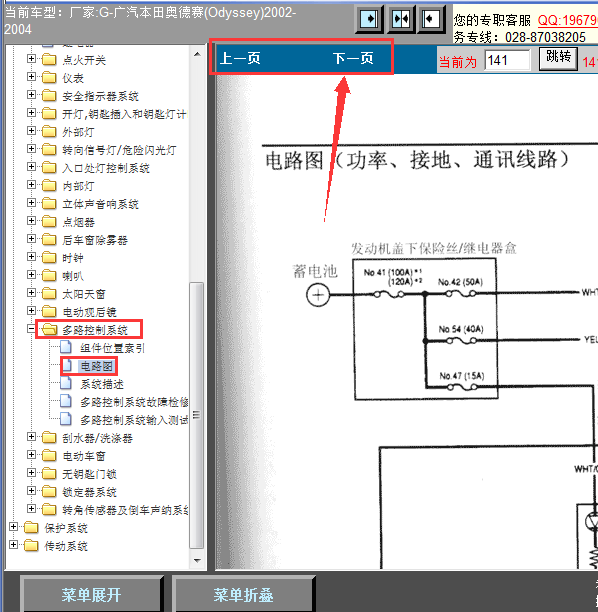
Task: Select the 电动车窗 tree label
Action: (84, 456)
